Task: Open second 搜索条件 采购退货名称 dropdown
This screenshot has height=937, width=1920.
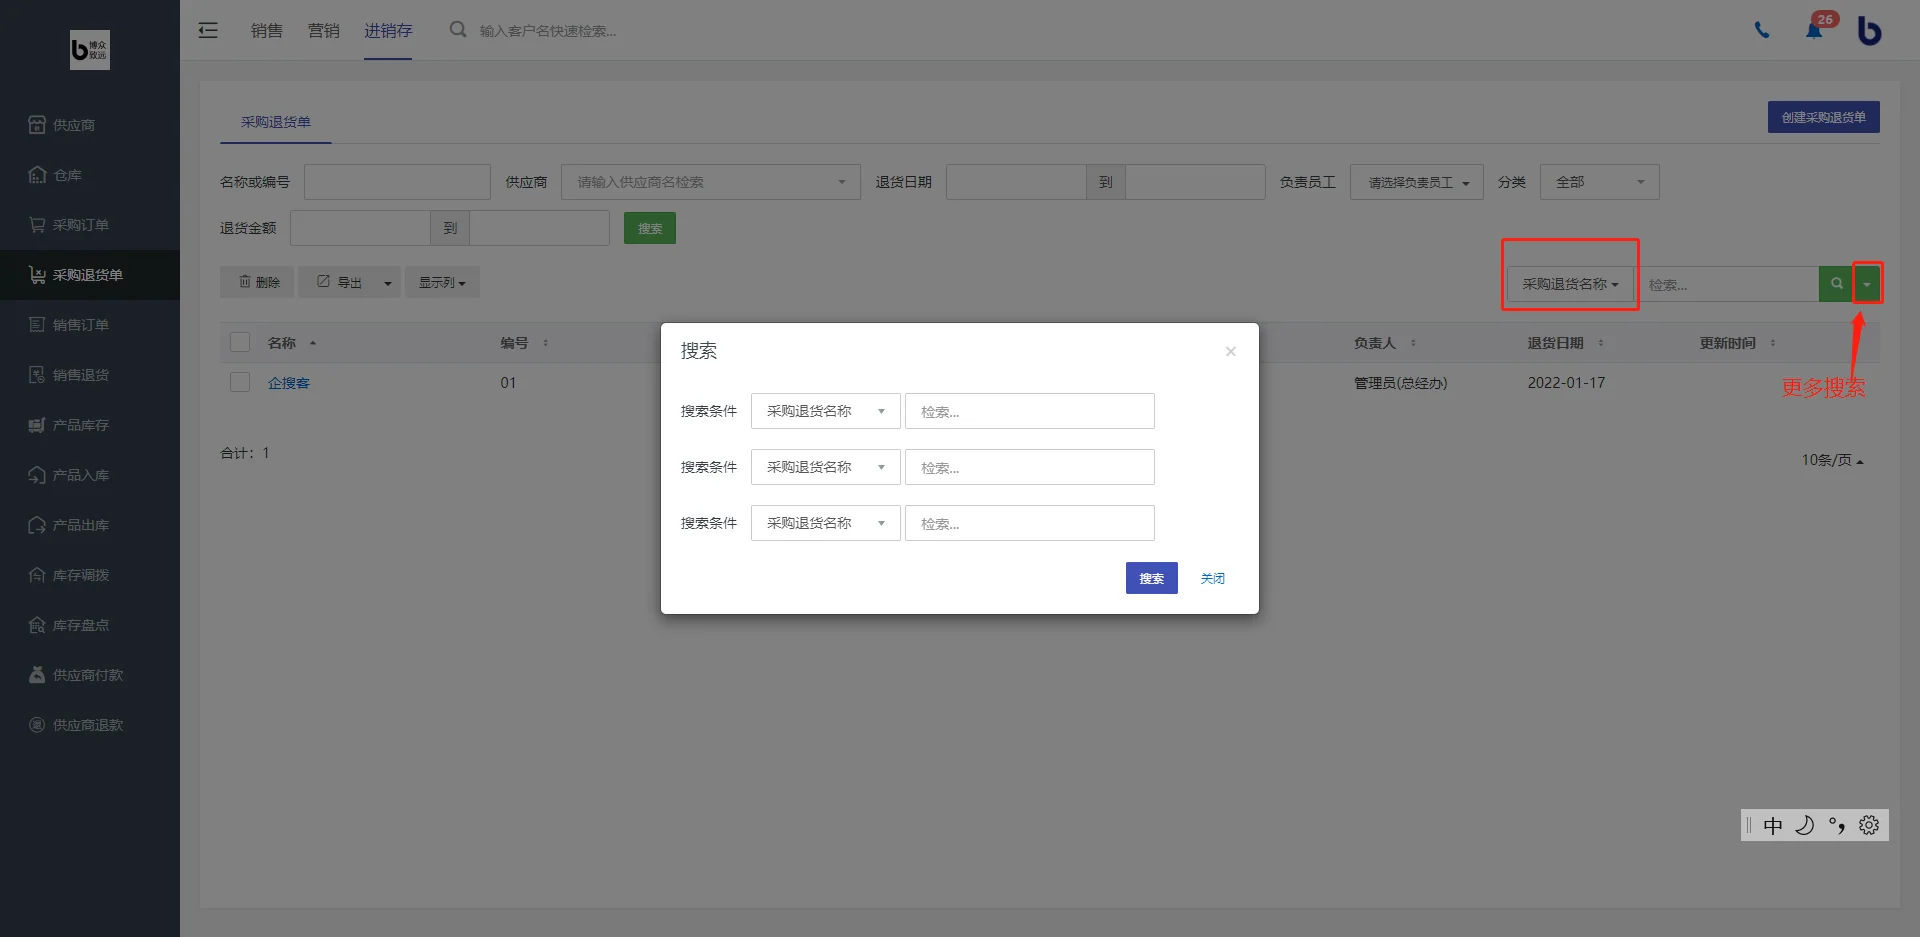Action: tap(826, 467)
